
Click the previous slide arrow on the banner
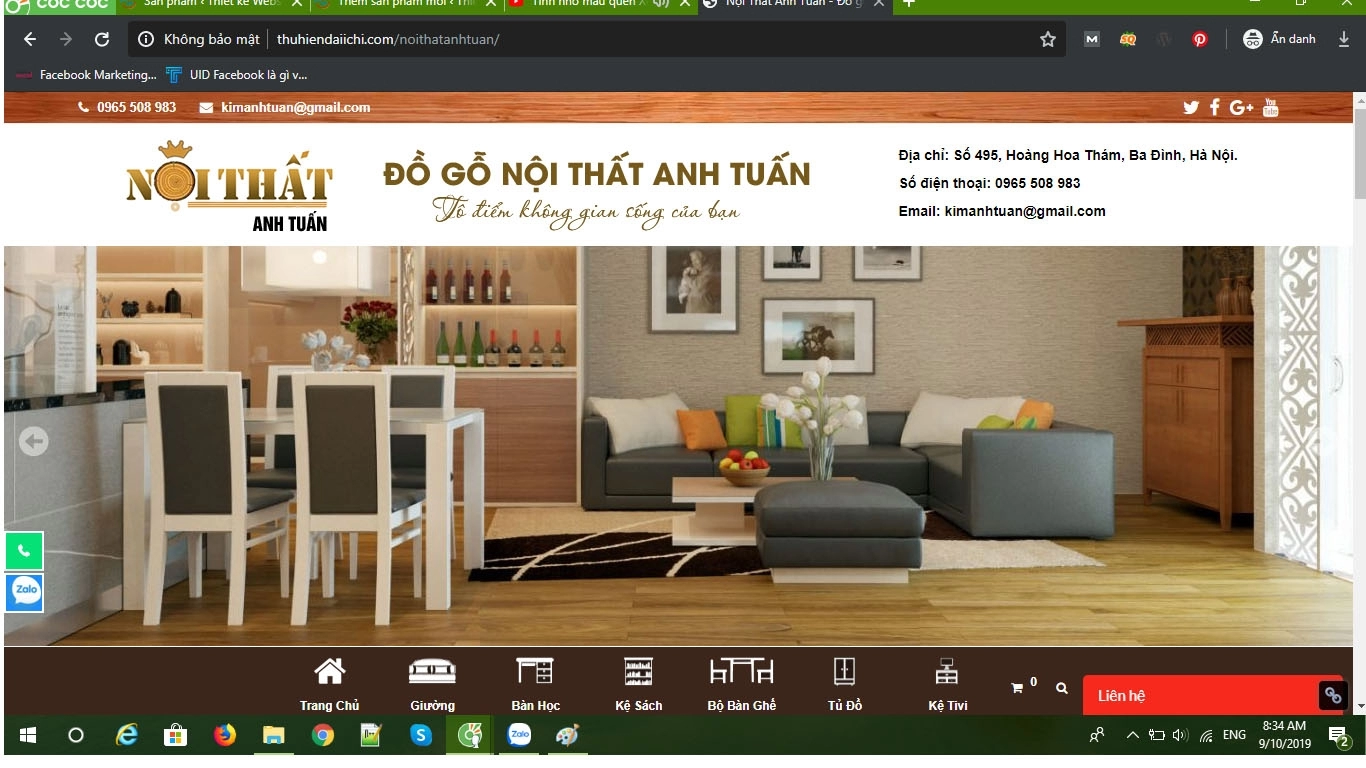tap(33, 441)
